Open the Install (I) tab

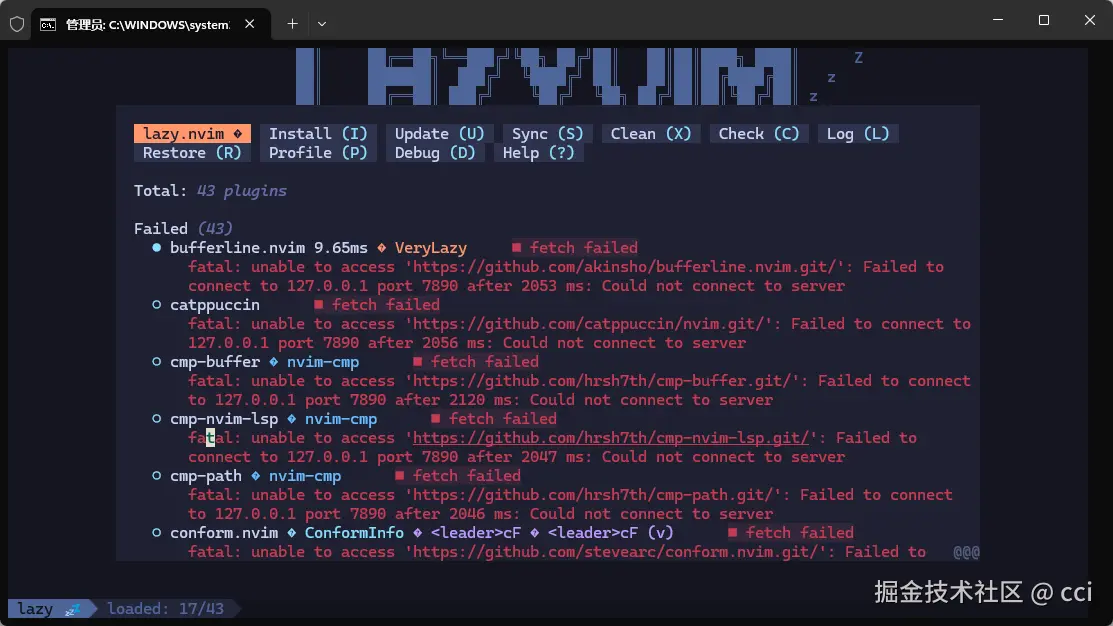click(317, 133)
